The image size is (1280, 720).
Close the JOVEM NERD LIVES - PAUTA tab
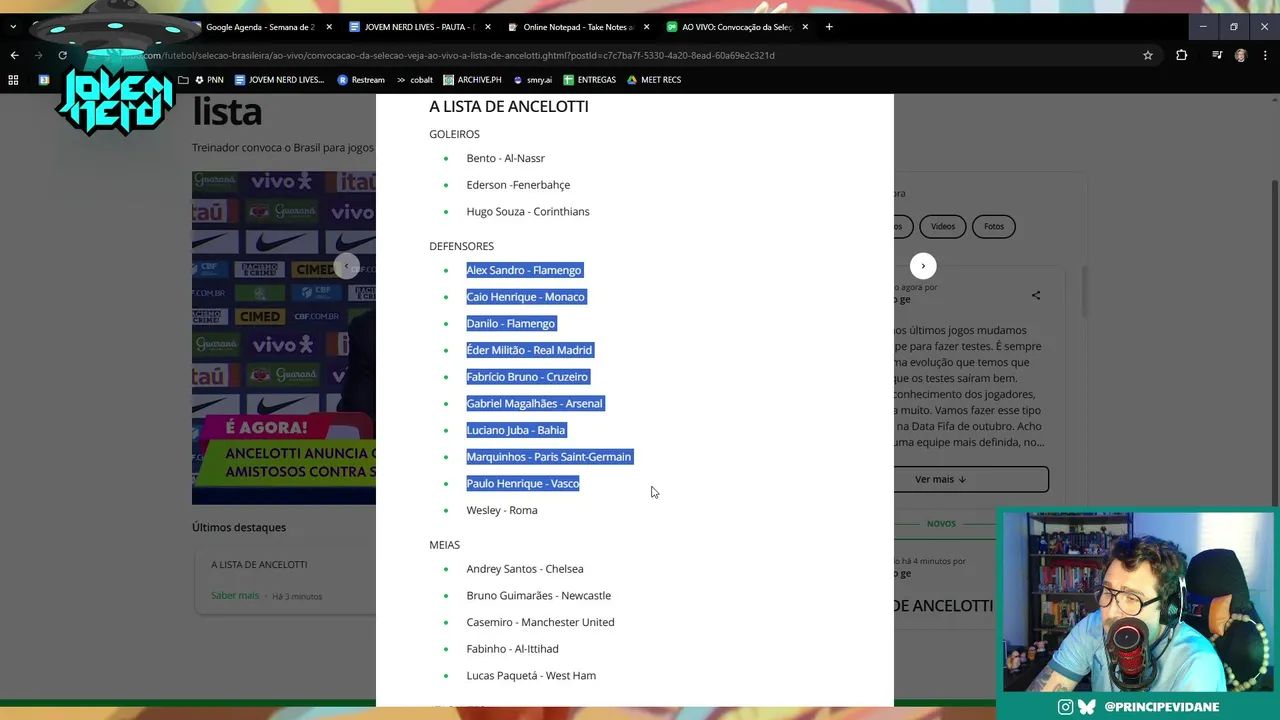click(x=487, y=27)
